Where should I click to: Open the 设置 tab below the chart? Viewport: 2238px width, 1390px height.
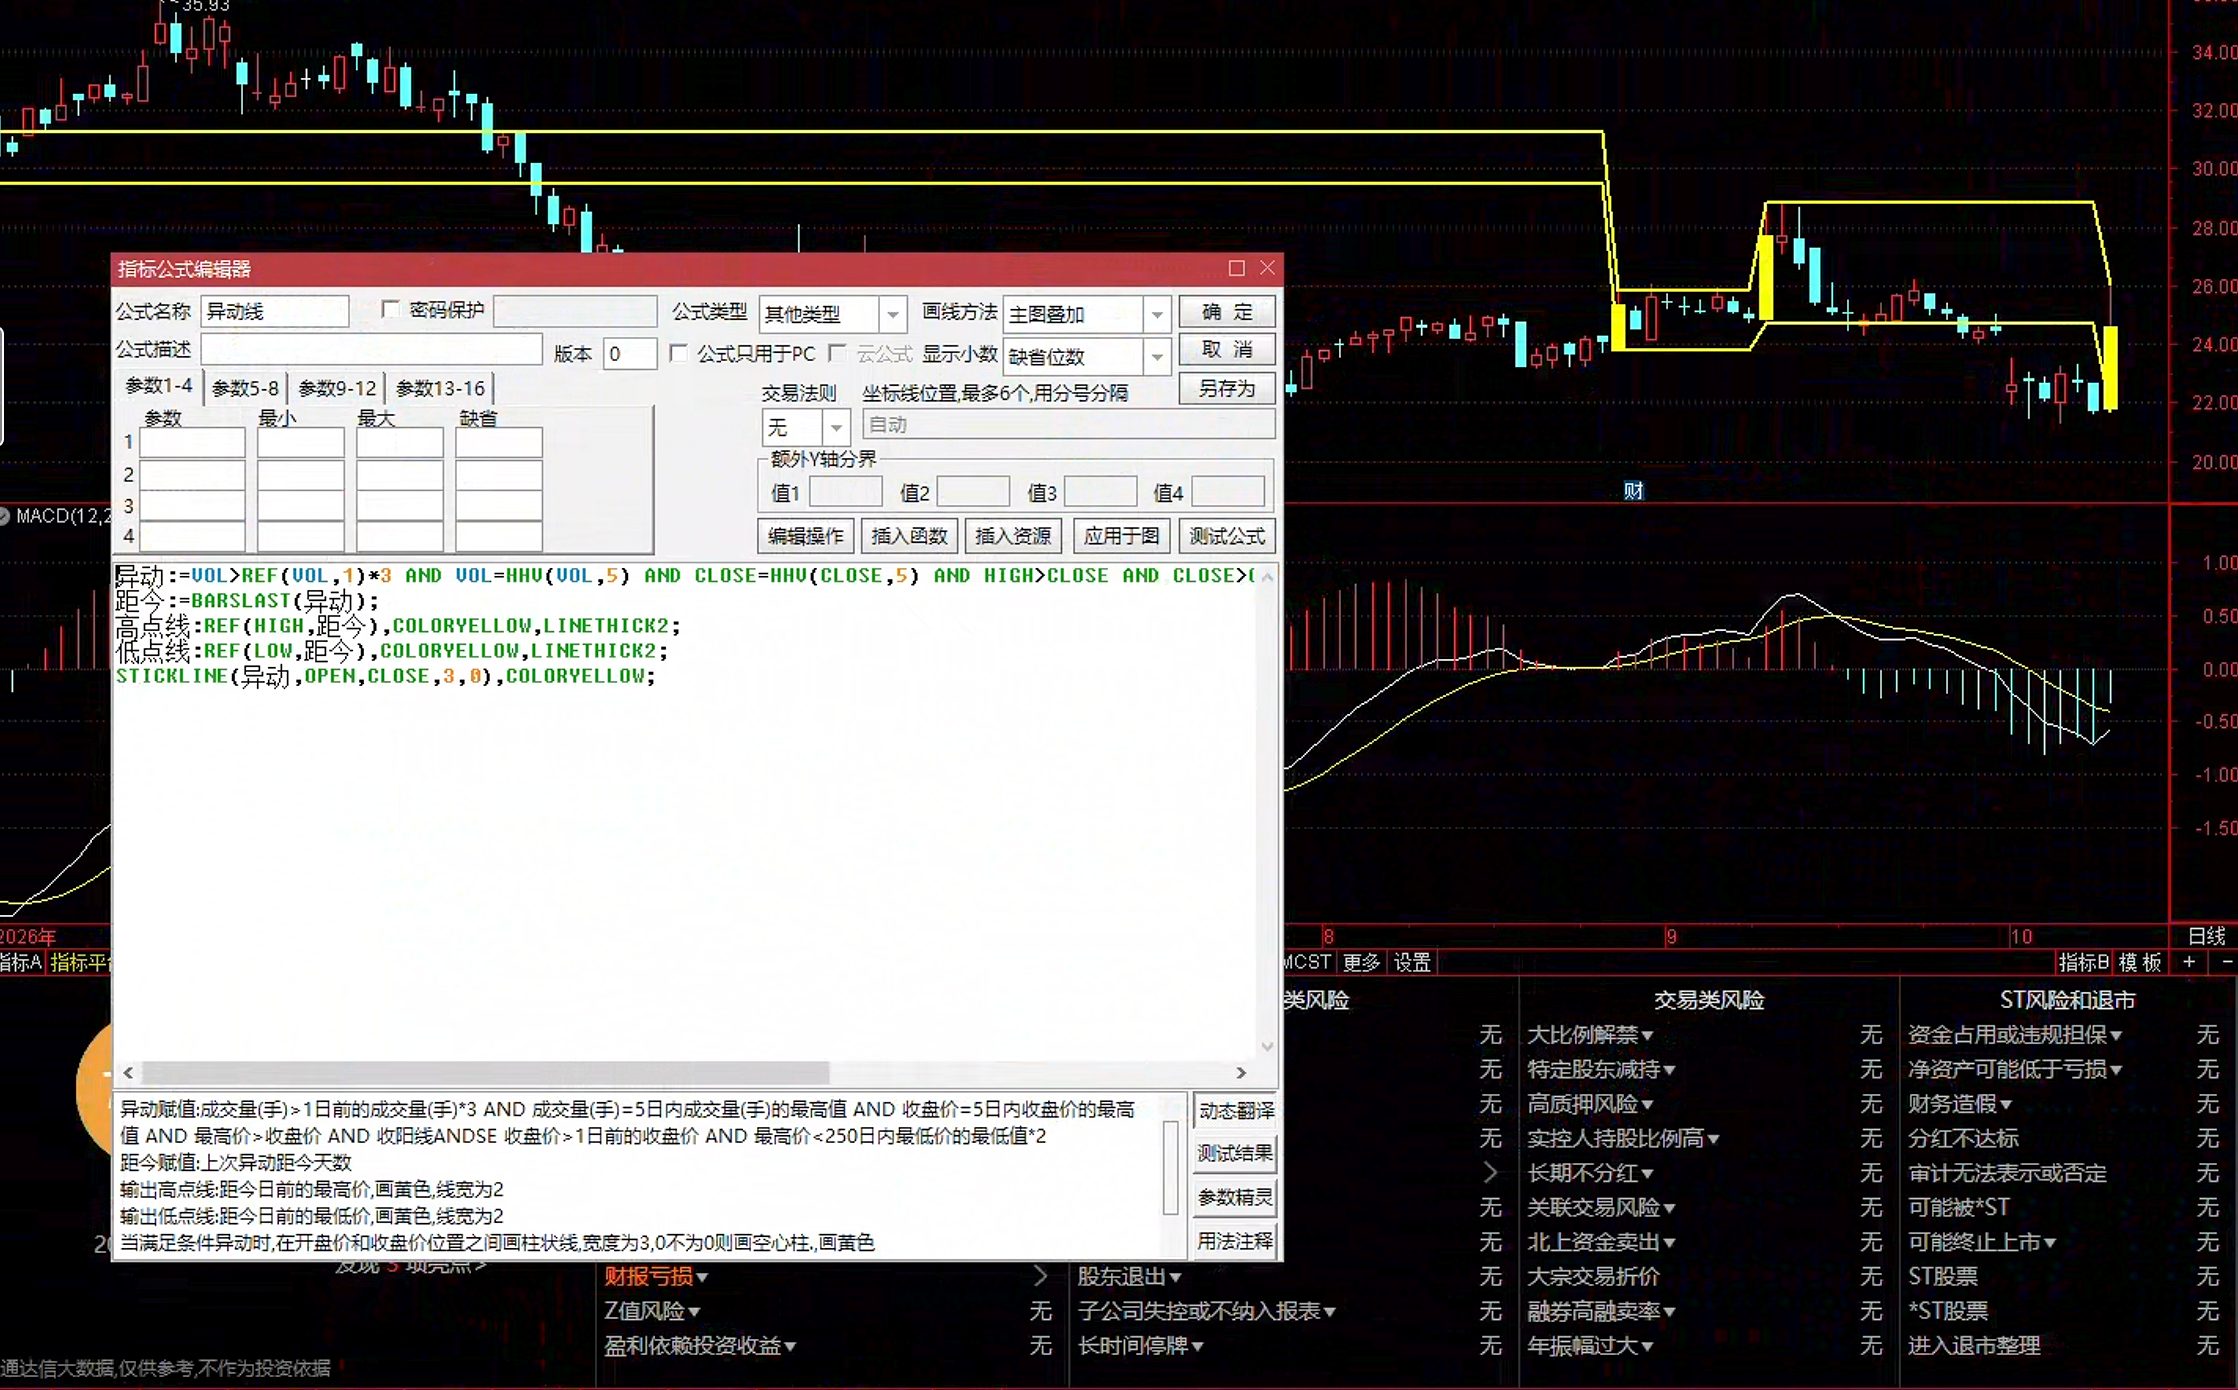(1412, 962)
